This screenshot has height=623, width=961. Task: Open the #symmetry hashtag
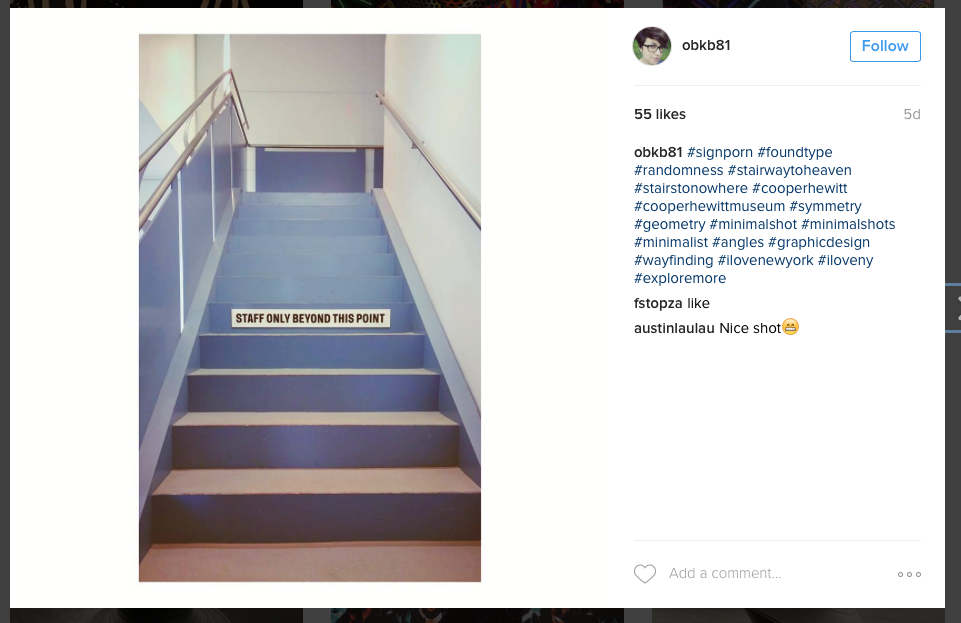click(x=825, y=206)
